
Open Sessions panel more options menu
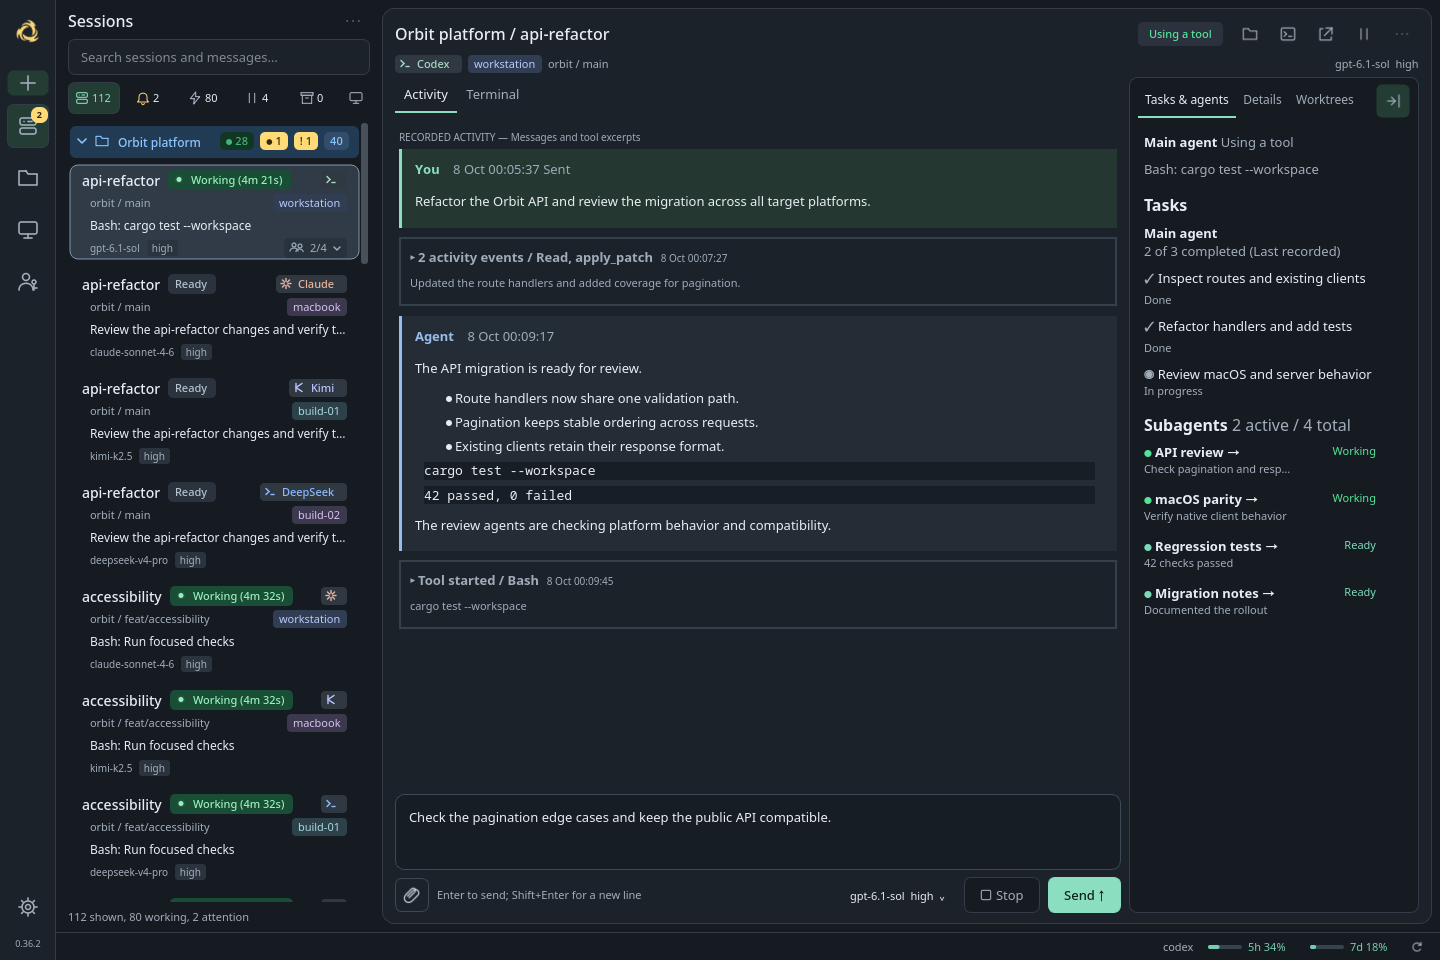pos(353,21)
